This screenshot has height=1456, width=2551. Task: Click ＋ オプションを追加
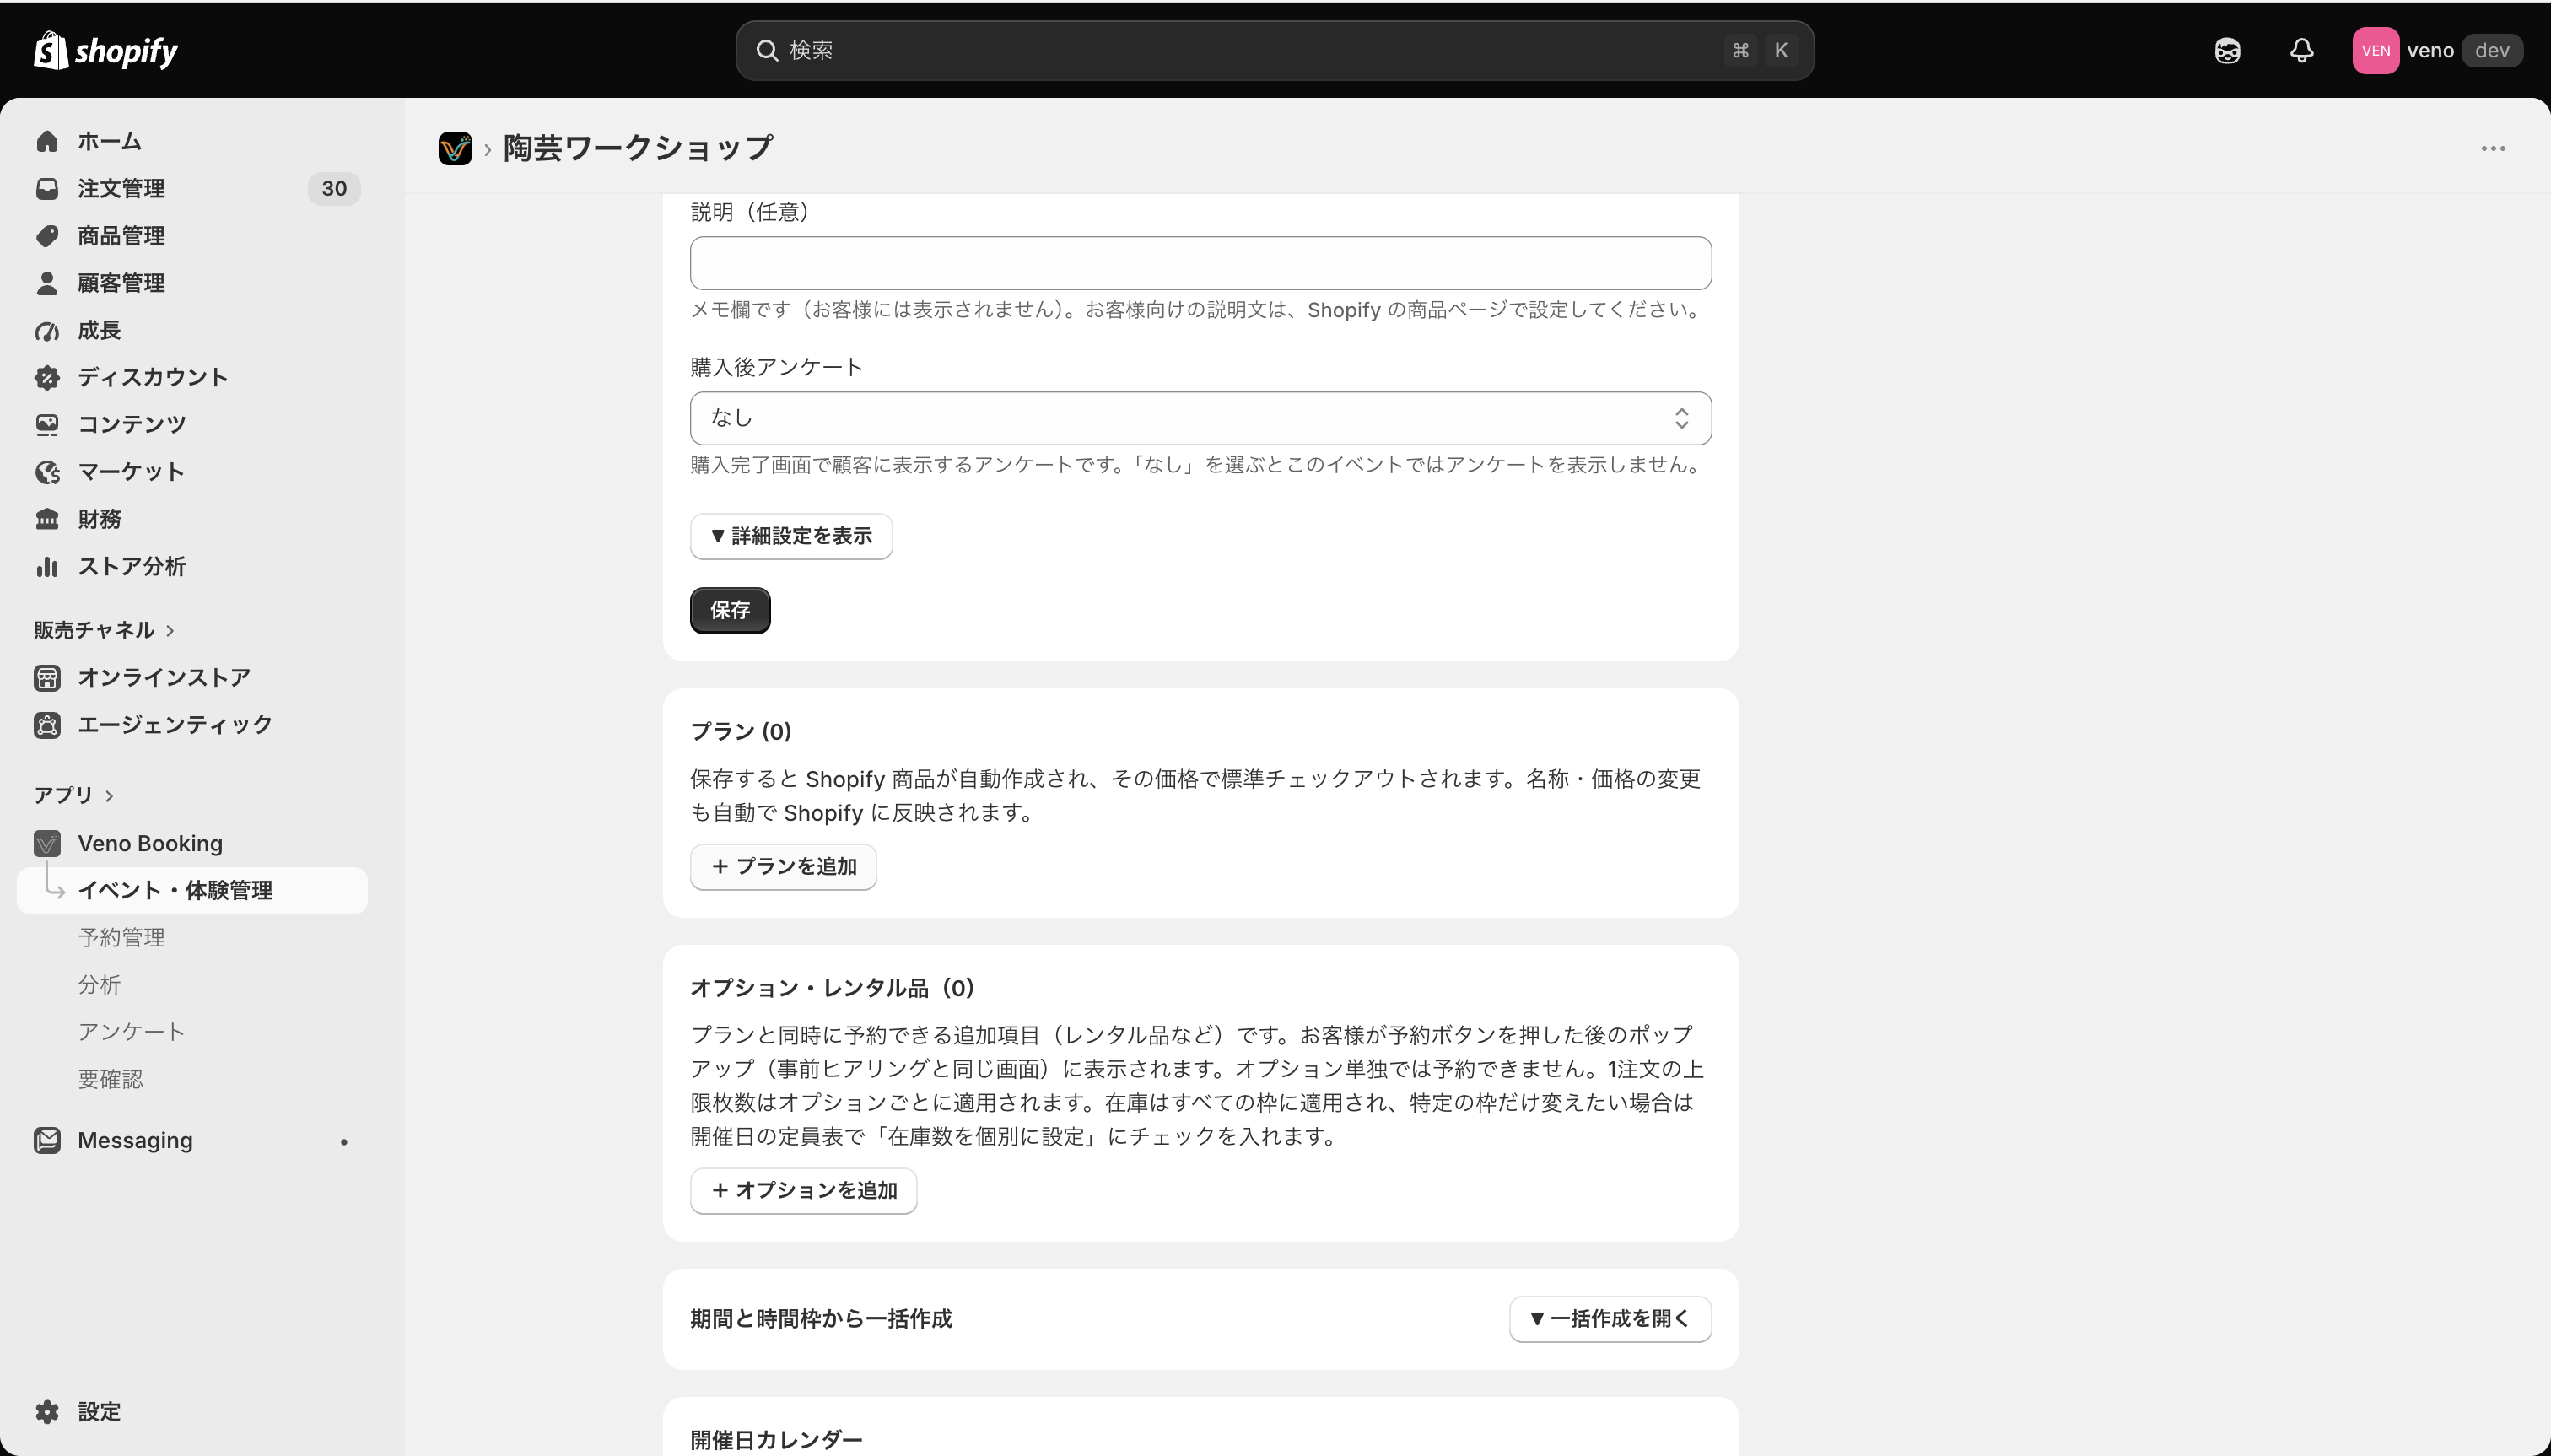pyautogui.click(x=803, y=1191)
